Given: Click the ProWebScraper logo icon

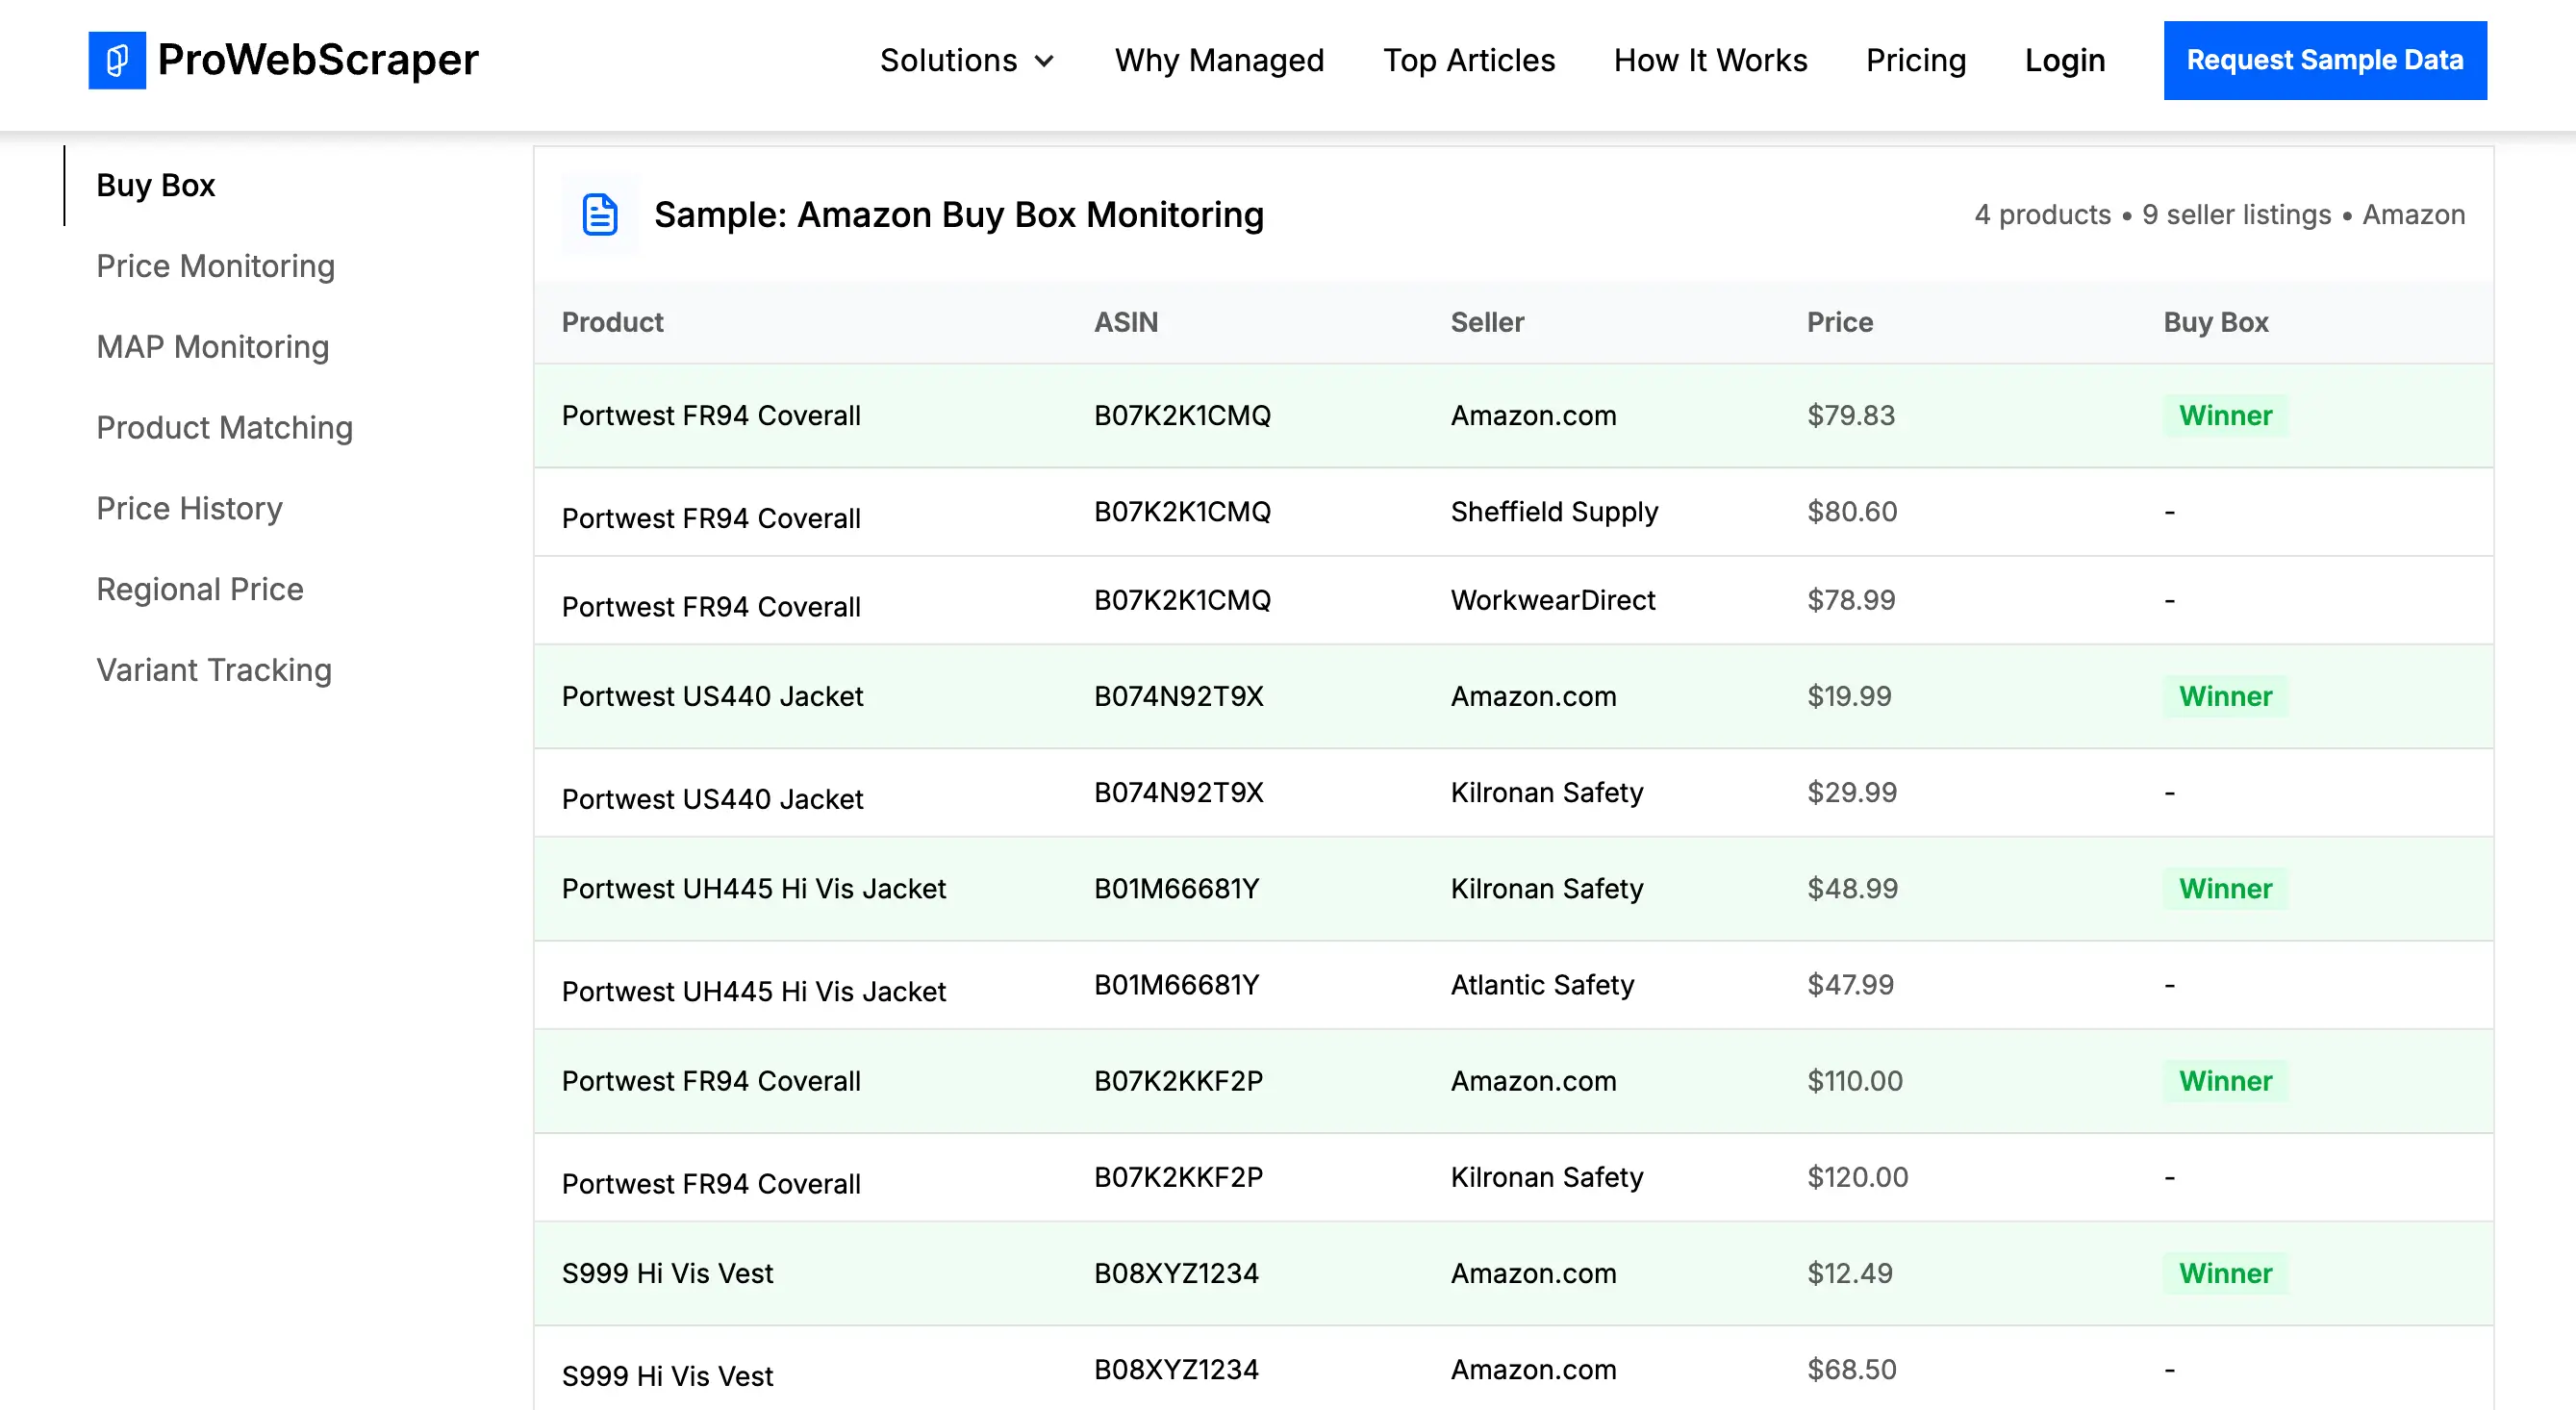Looking at the screenshot, I should pyautogui.click(x=117, y=60).
